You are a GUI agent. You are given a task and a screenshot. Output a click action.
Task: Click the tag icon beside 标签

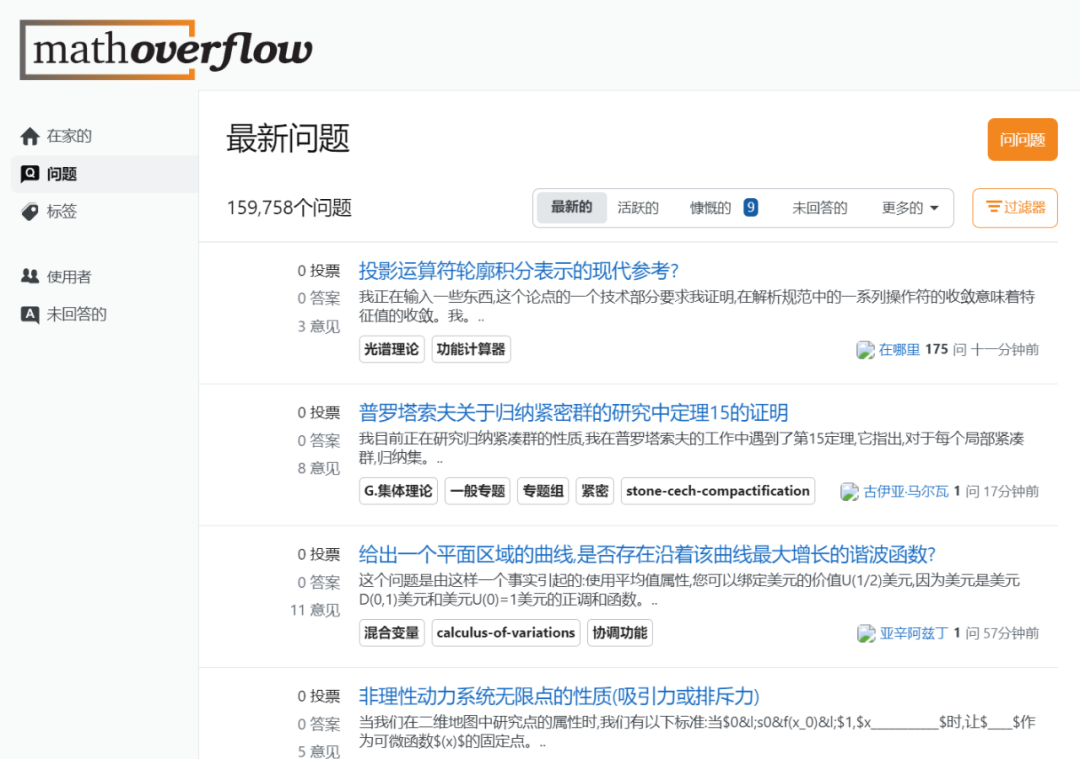tap(30, 211)
